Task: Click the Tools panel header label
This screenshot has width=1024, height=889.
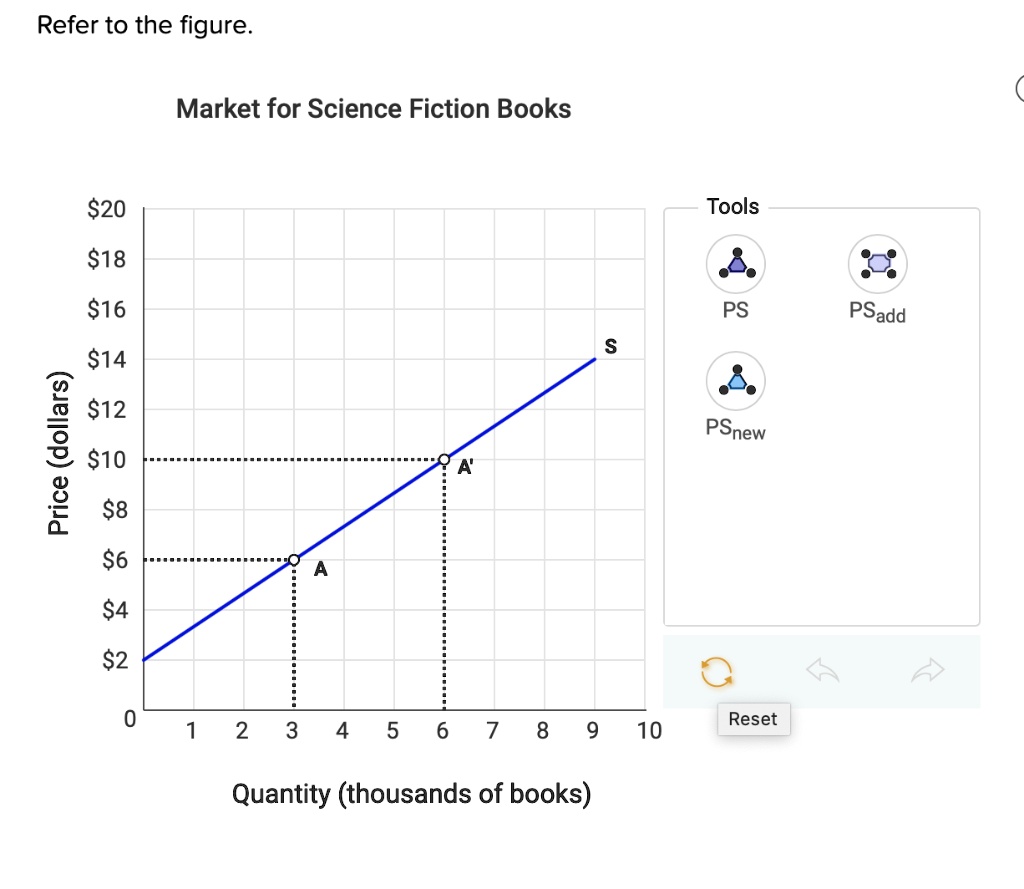Action: 735,206
